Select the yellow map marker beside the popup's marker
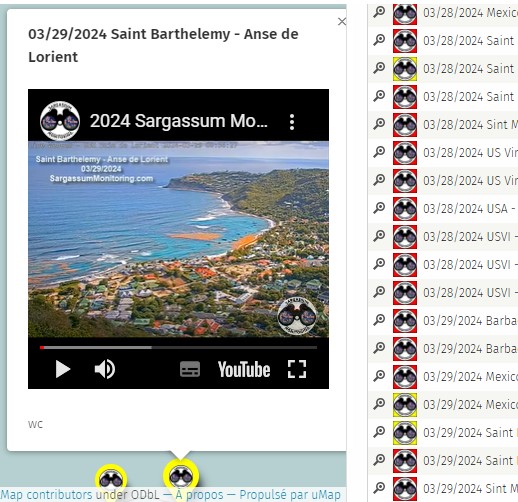The width and height of the screenshot is (518, 502). click(x=111, y=479)
